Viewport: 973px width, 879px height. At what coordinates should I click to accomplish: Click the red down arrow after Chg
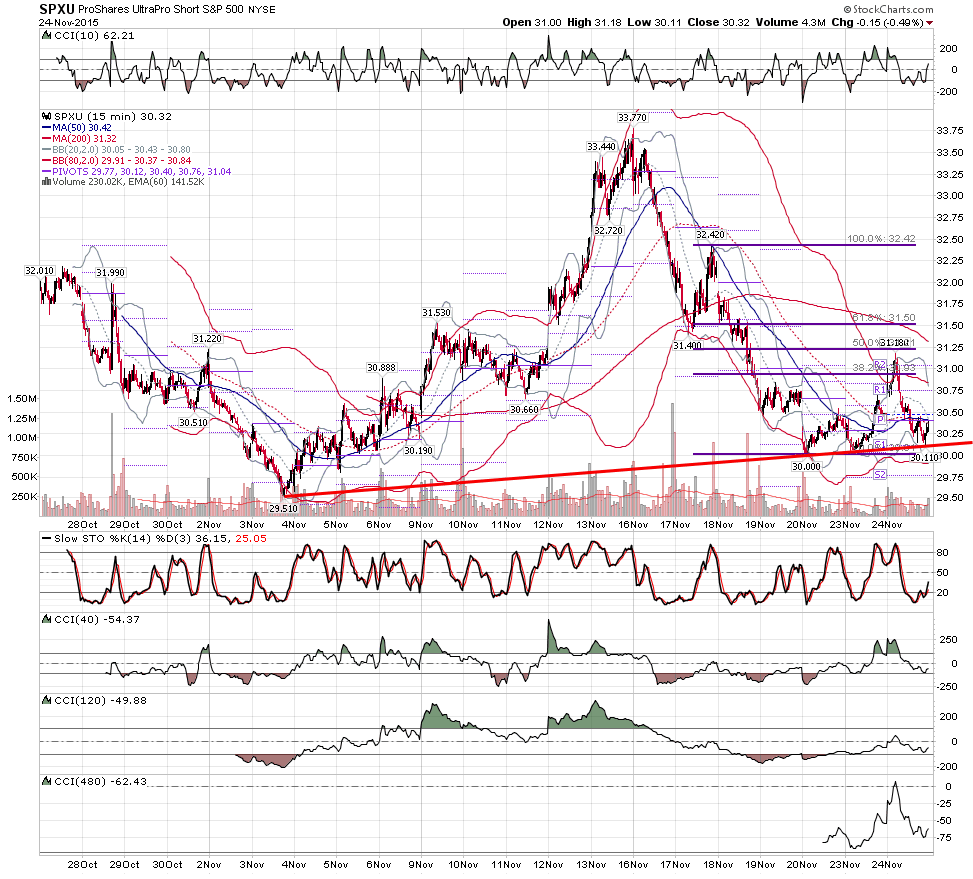point(930,23)
